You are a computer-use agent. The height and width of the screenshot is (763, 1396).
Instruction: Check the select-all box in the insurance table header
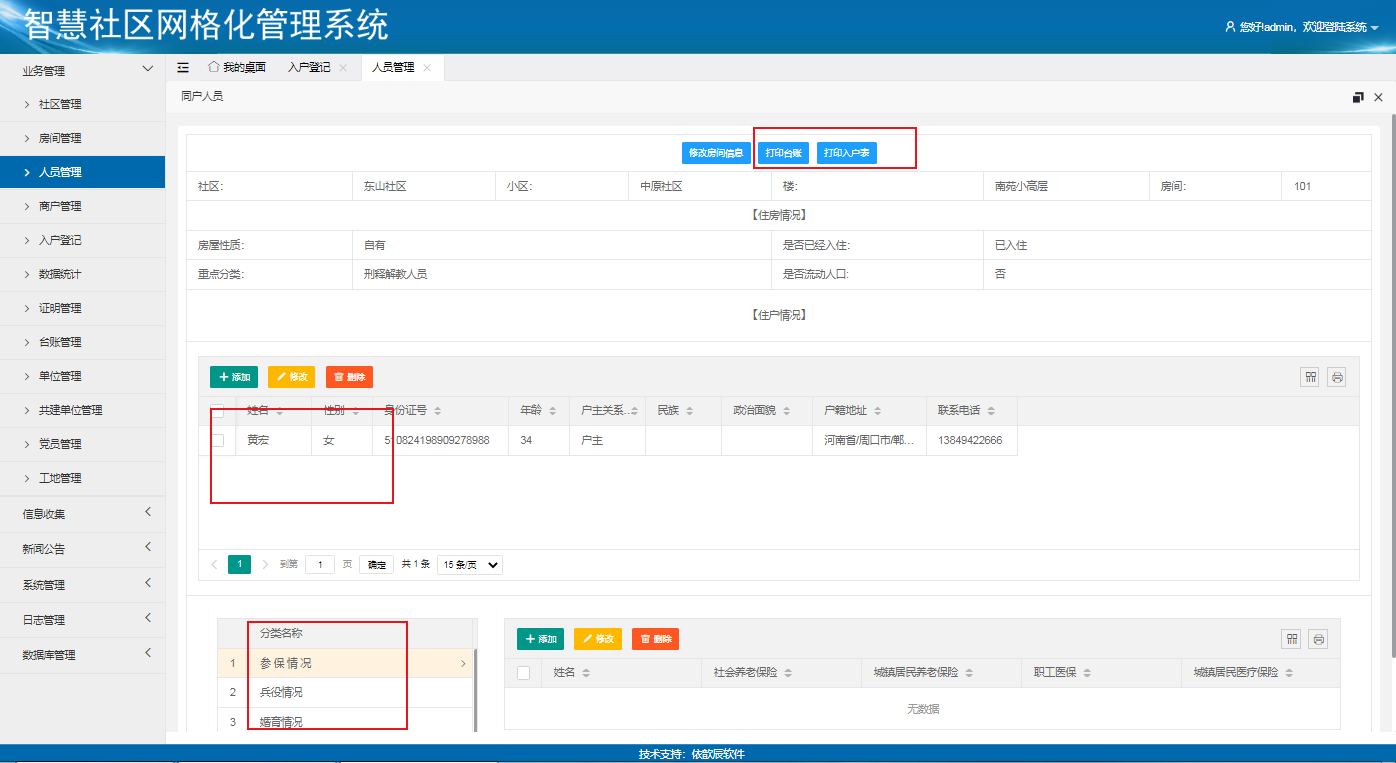(523, 673)
